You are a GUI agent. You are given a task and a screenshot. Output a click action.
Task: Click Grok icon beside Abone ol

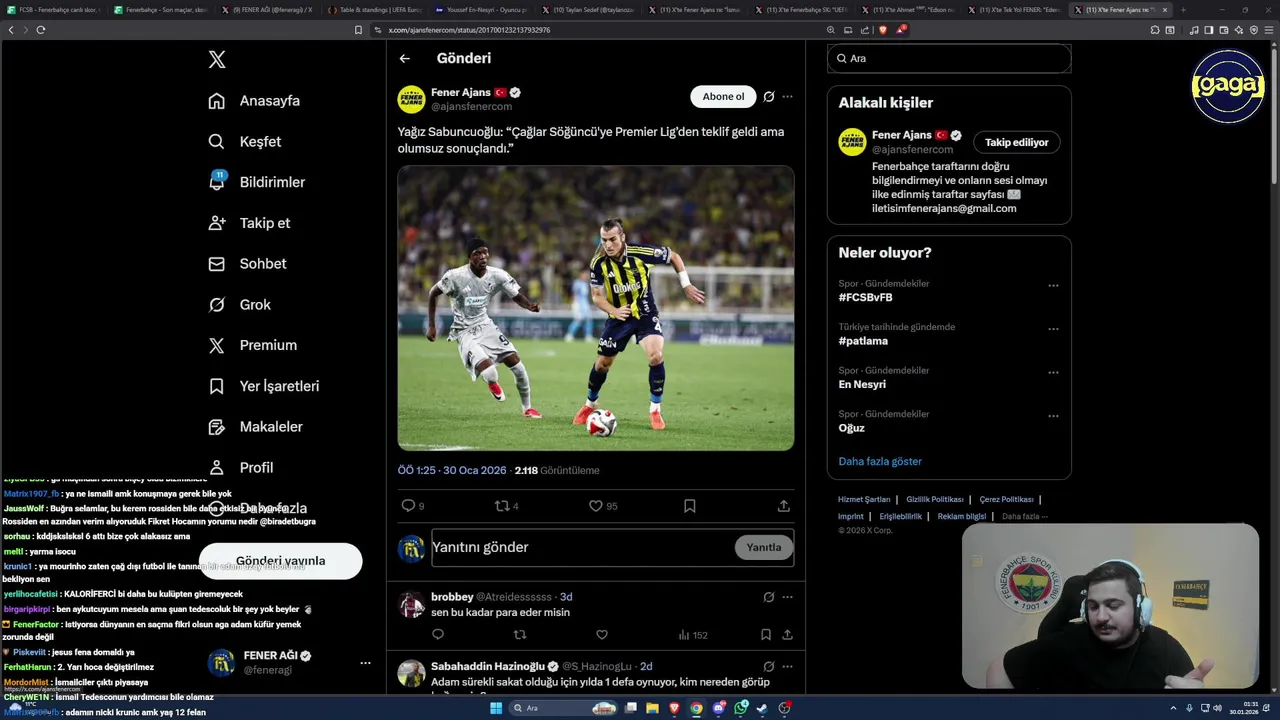tap(769, 97)
